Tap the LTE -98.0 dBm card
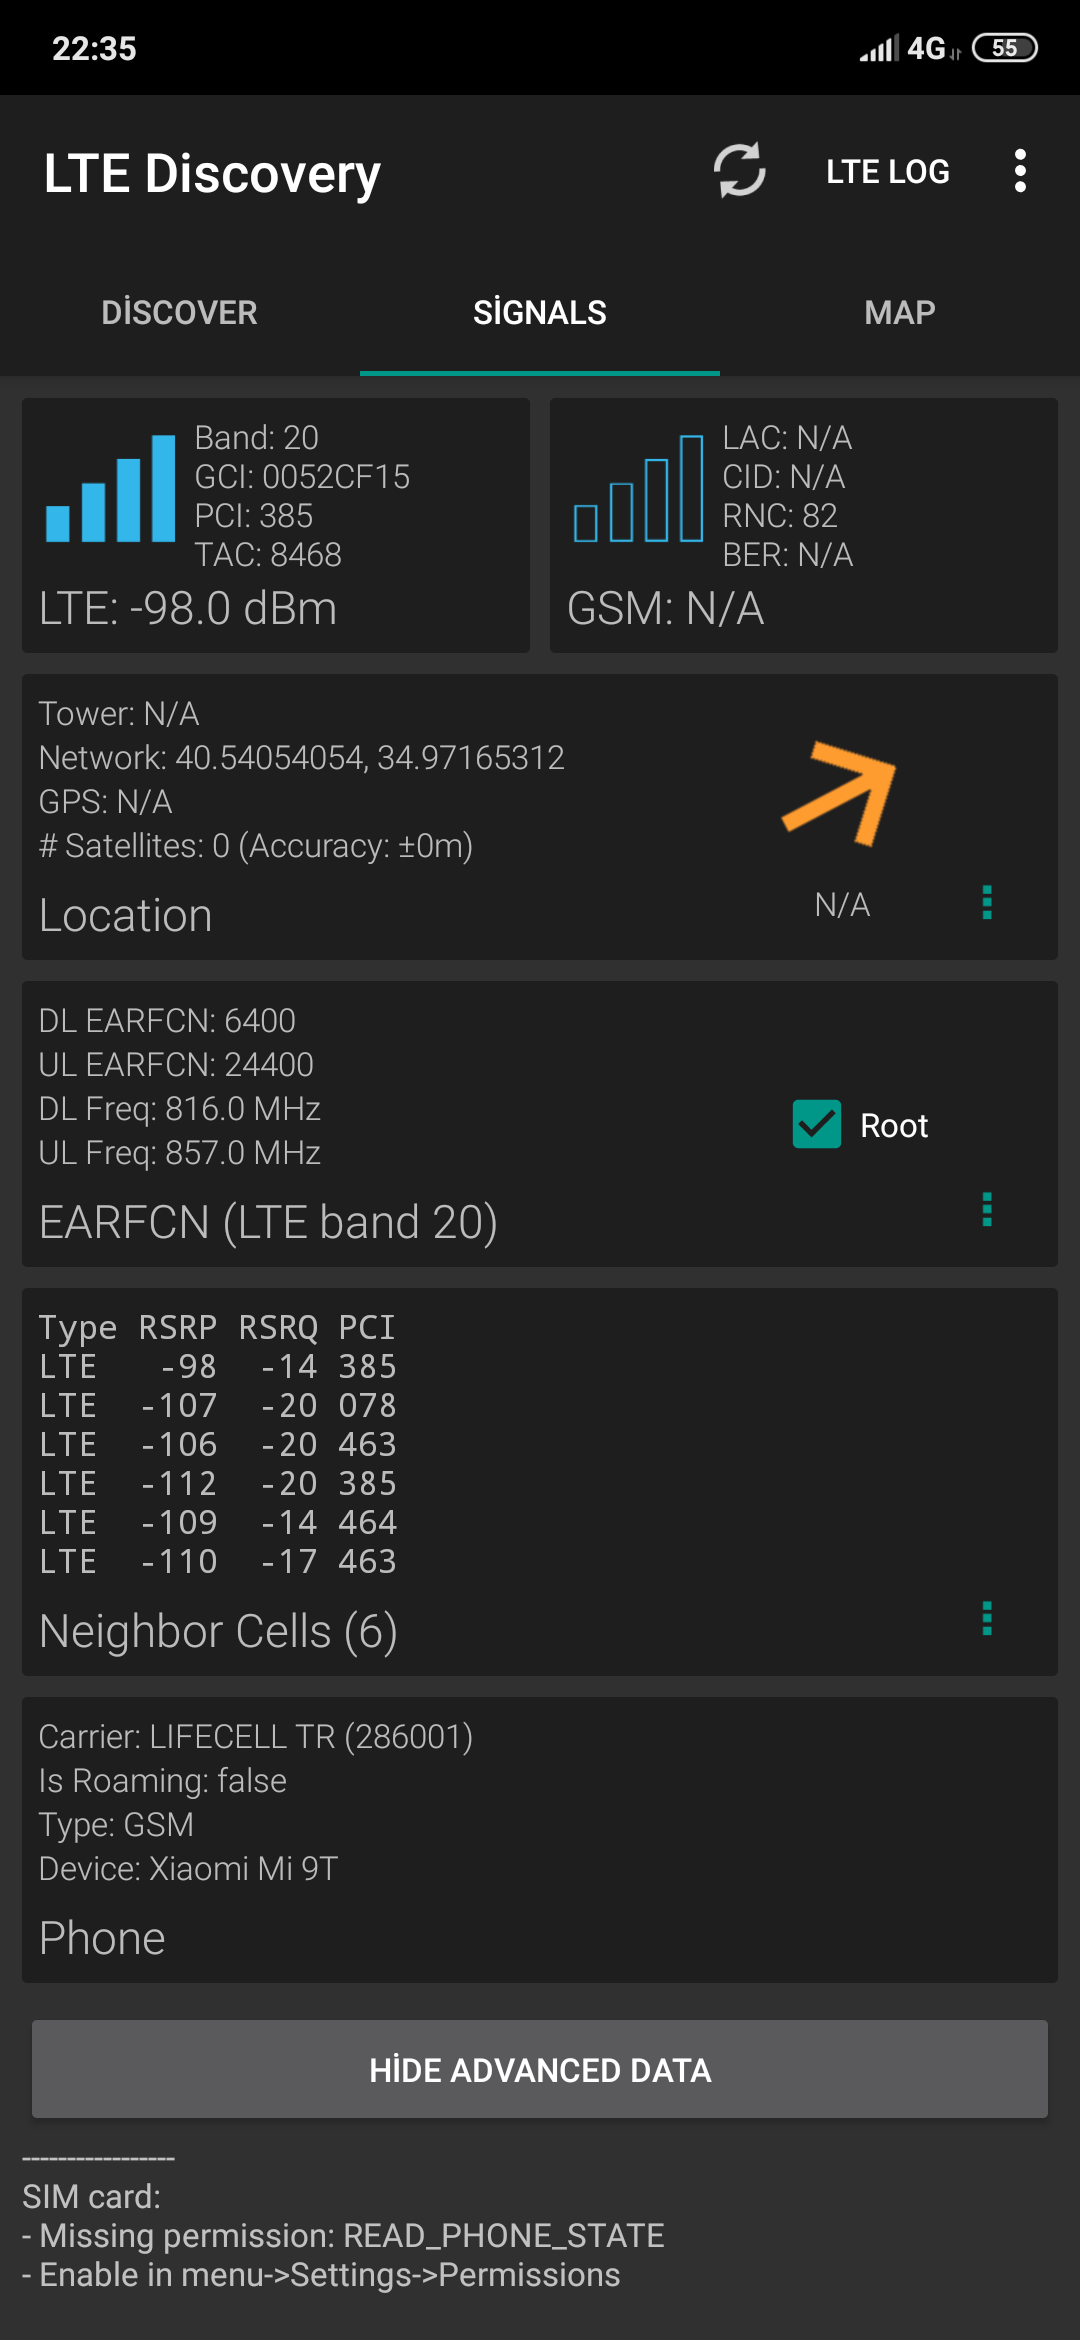 [276, 526]
